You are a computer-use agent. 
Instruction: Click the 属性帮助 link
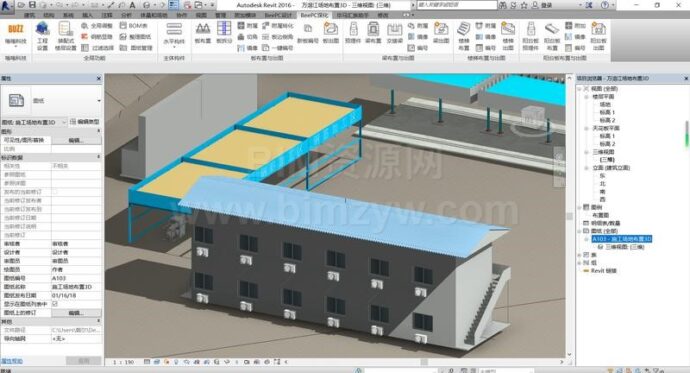click(x=11, y=361)
